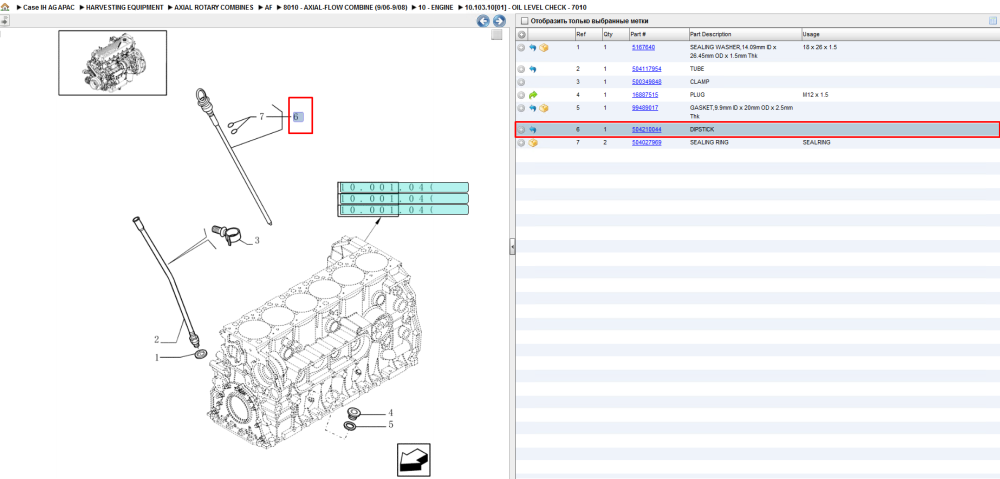Screen dimensions: 1000x479
Task: Click the Usage column header
Action: point(900,34)
